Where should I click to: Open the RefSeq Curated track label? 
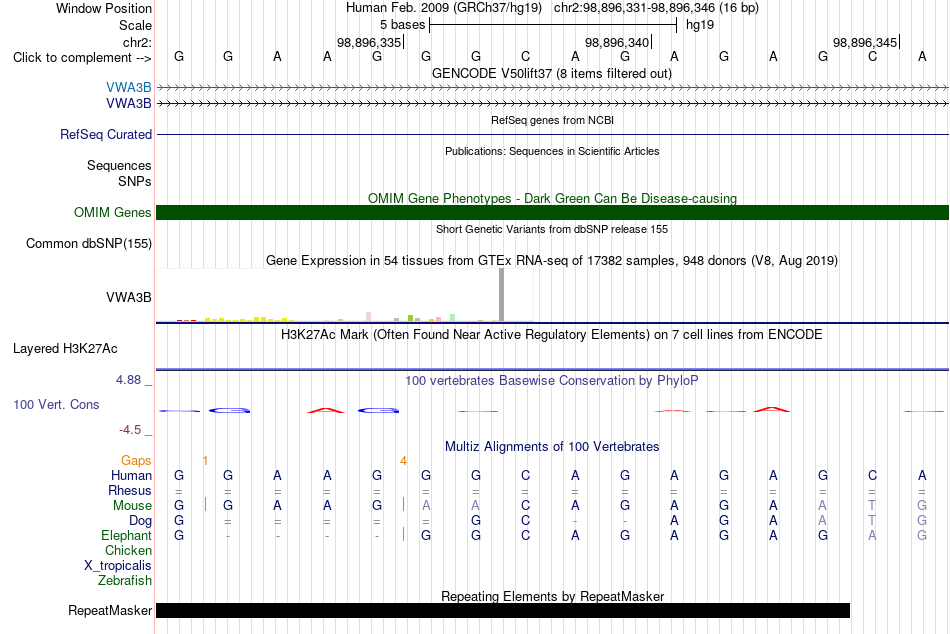point(105,135)
